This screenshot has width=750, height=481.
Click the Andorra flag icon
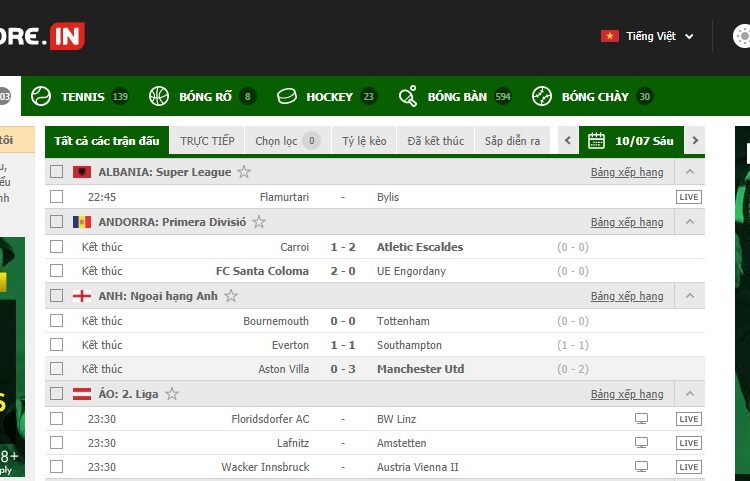point(82,222)
